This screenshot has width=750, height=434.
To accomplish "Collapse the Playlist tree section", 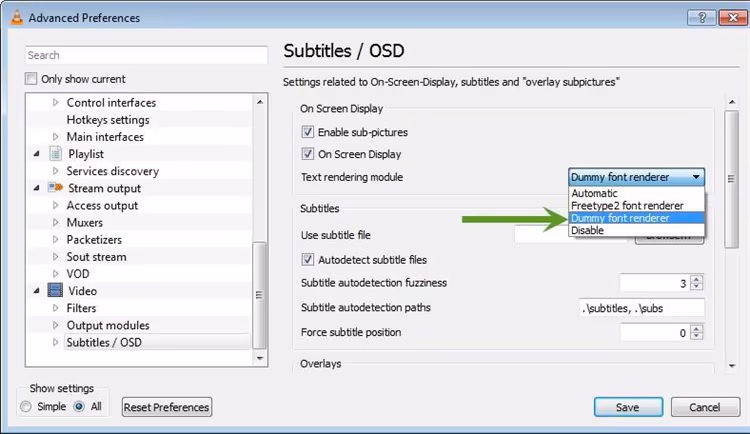I will click(36, 154).
